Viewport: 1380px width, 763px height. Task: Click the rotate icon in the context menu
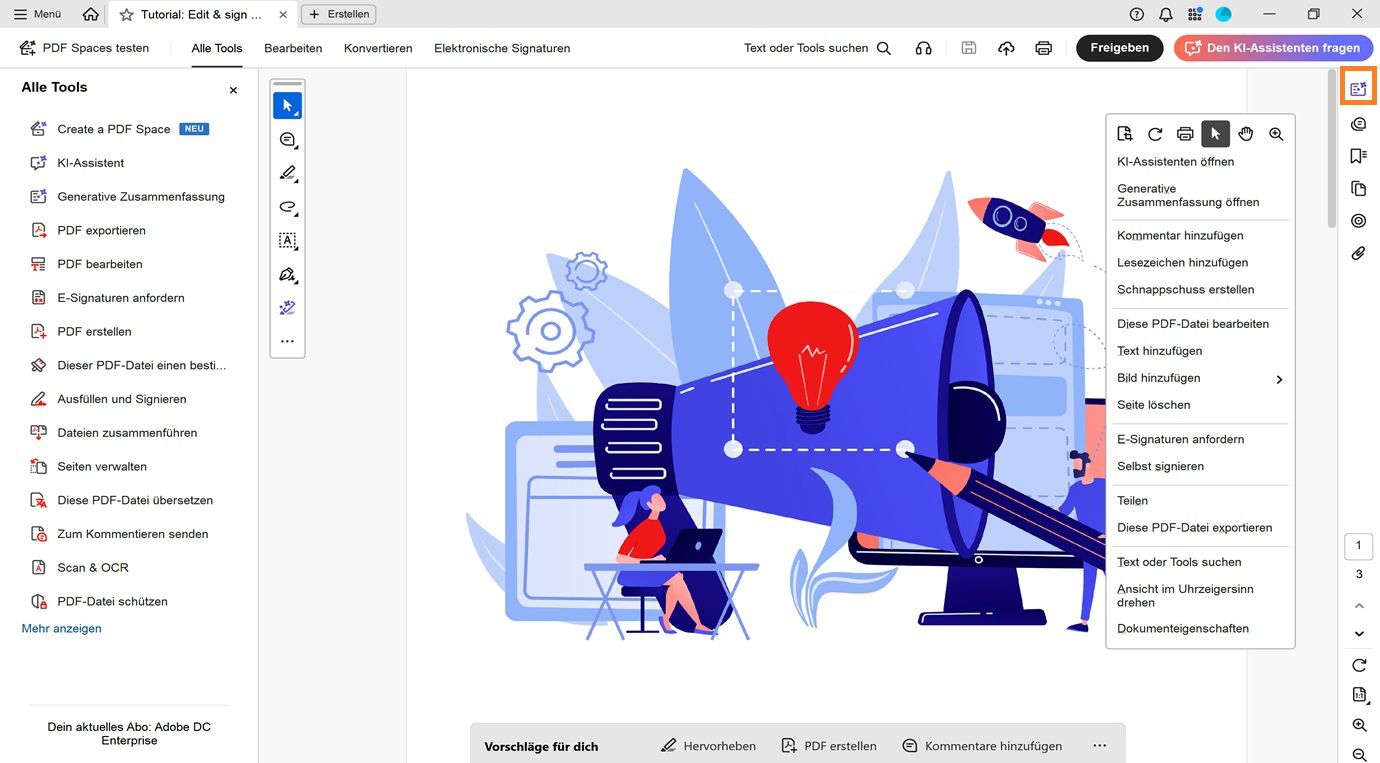(x=1155, y=134)
